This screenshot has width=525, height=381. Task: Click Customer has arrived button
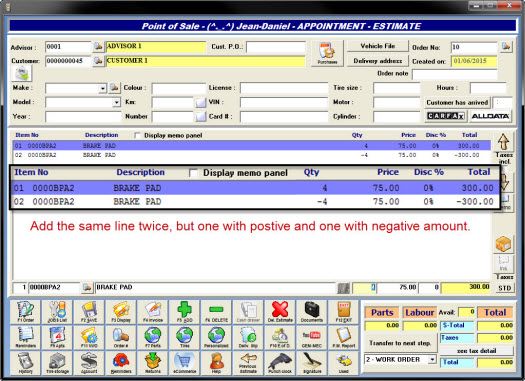click(x=457, y=102)
